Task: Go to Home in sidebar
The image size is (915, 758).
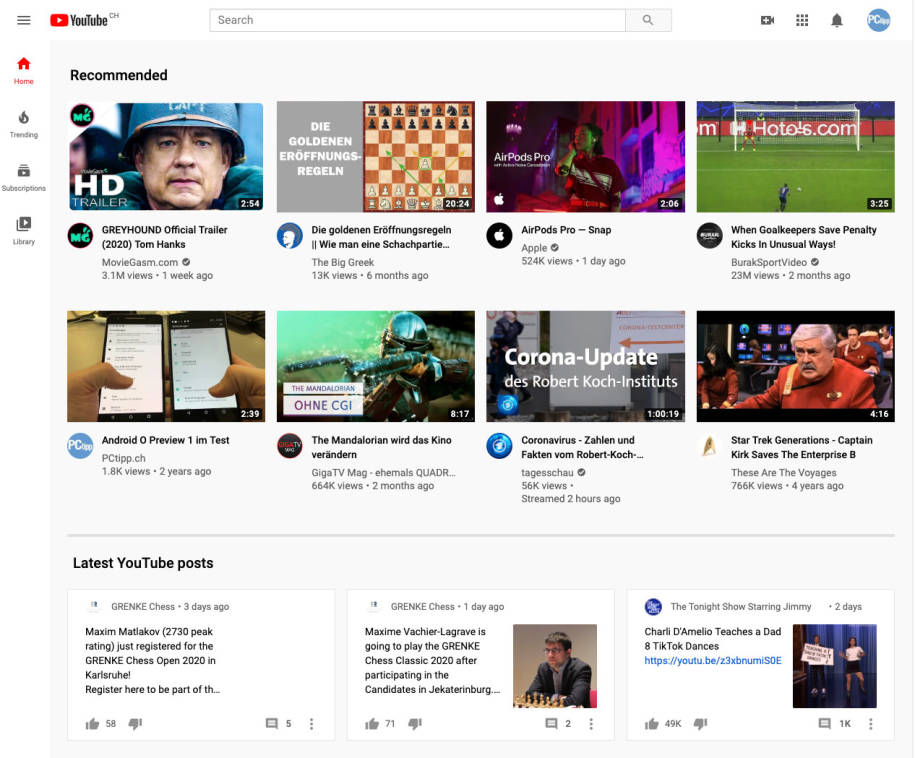Action: (x=23, y=71)
